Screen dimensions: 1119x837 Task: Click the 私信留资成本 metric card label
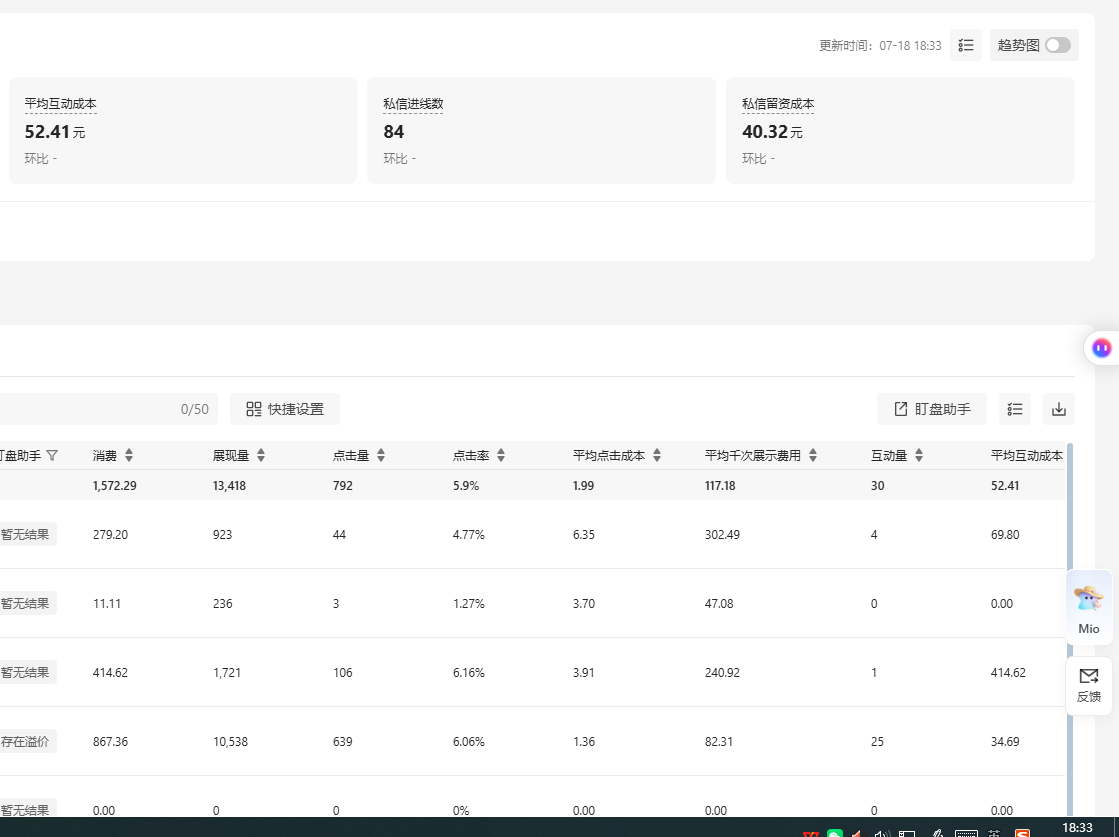pyautogui.click(x=778, y=104)
